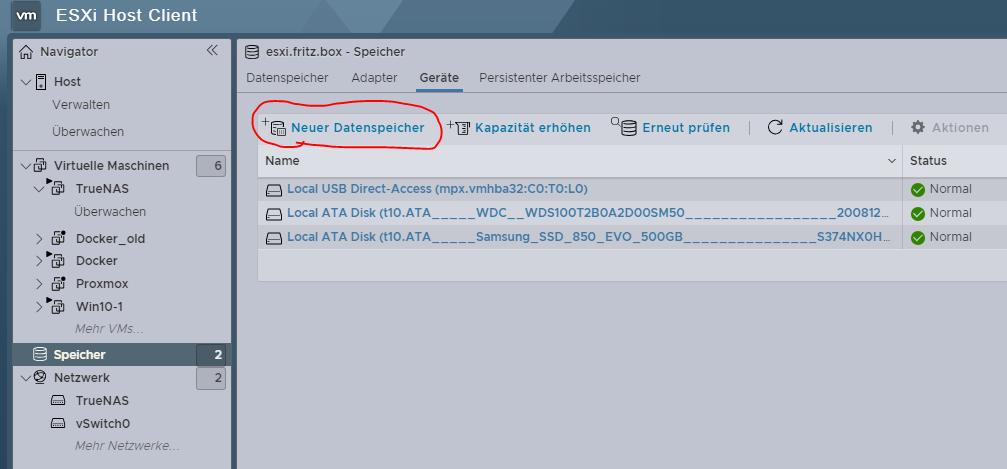Image resolution: width=1007 pixels, height=469 pixels.
Task: Click the VMware vm logo
Action: [29, 15]
